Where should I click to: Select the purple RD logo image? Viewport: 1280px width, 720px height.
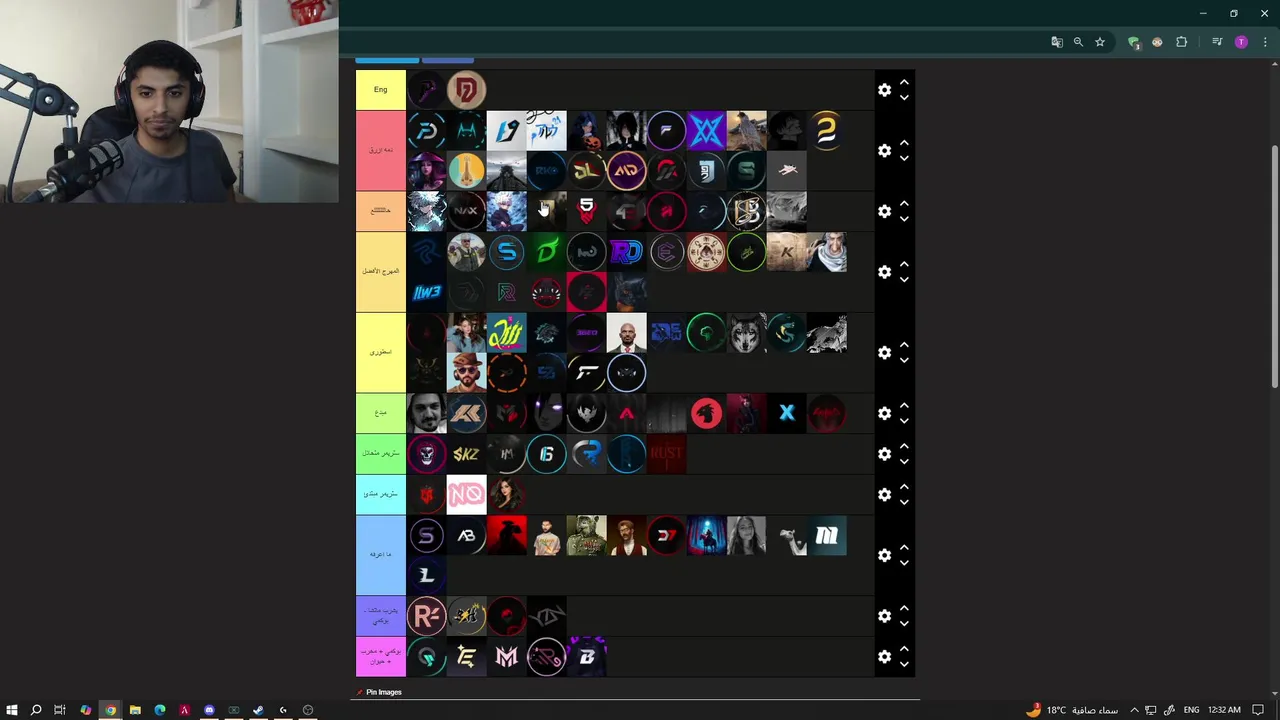tap(626, 252)
